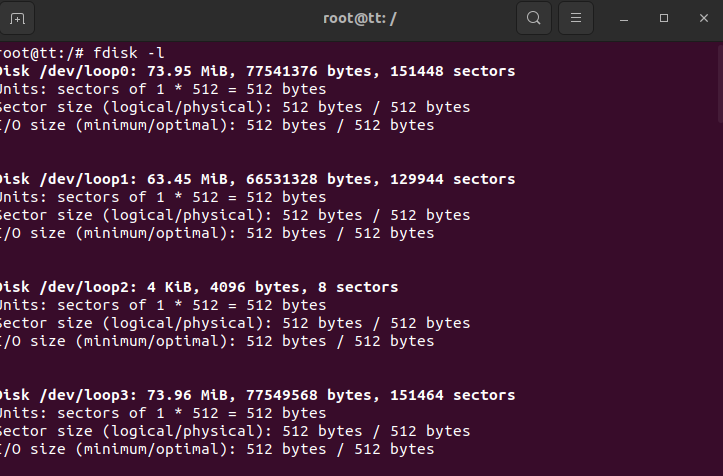Minimize the terminal window
Screen dimensions: 723x476
click(x=624, y=18)
